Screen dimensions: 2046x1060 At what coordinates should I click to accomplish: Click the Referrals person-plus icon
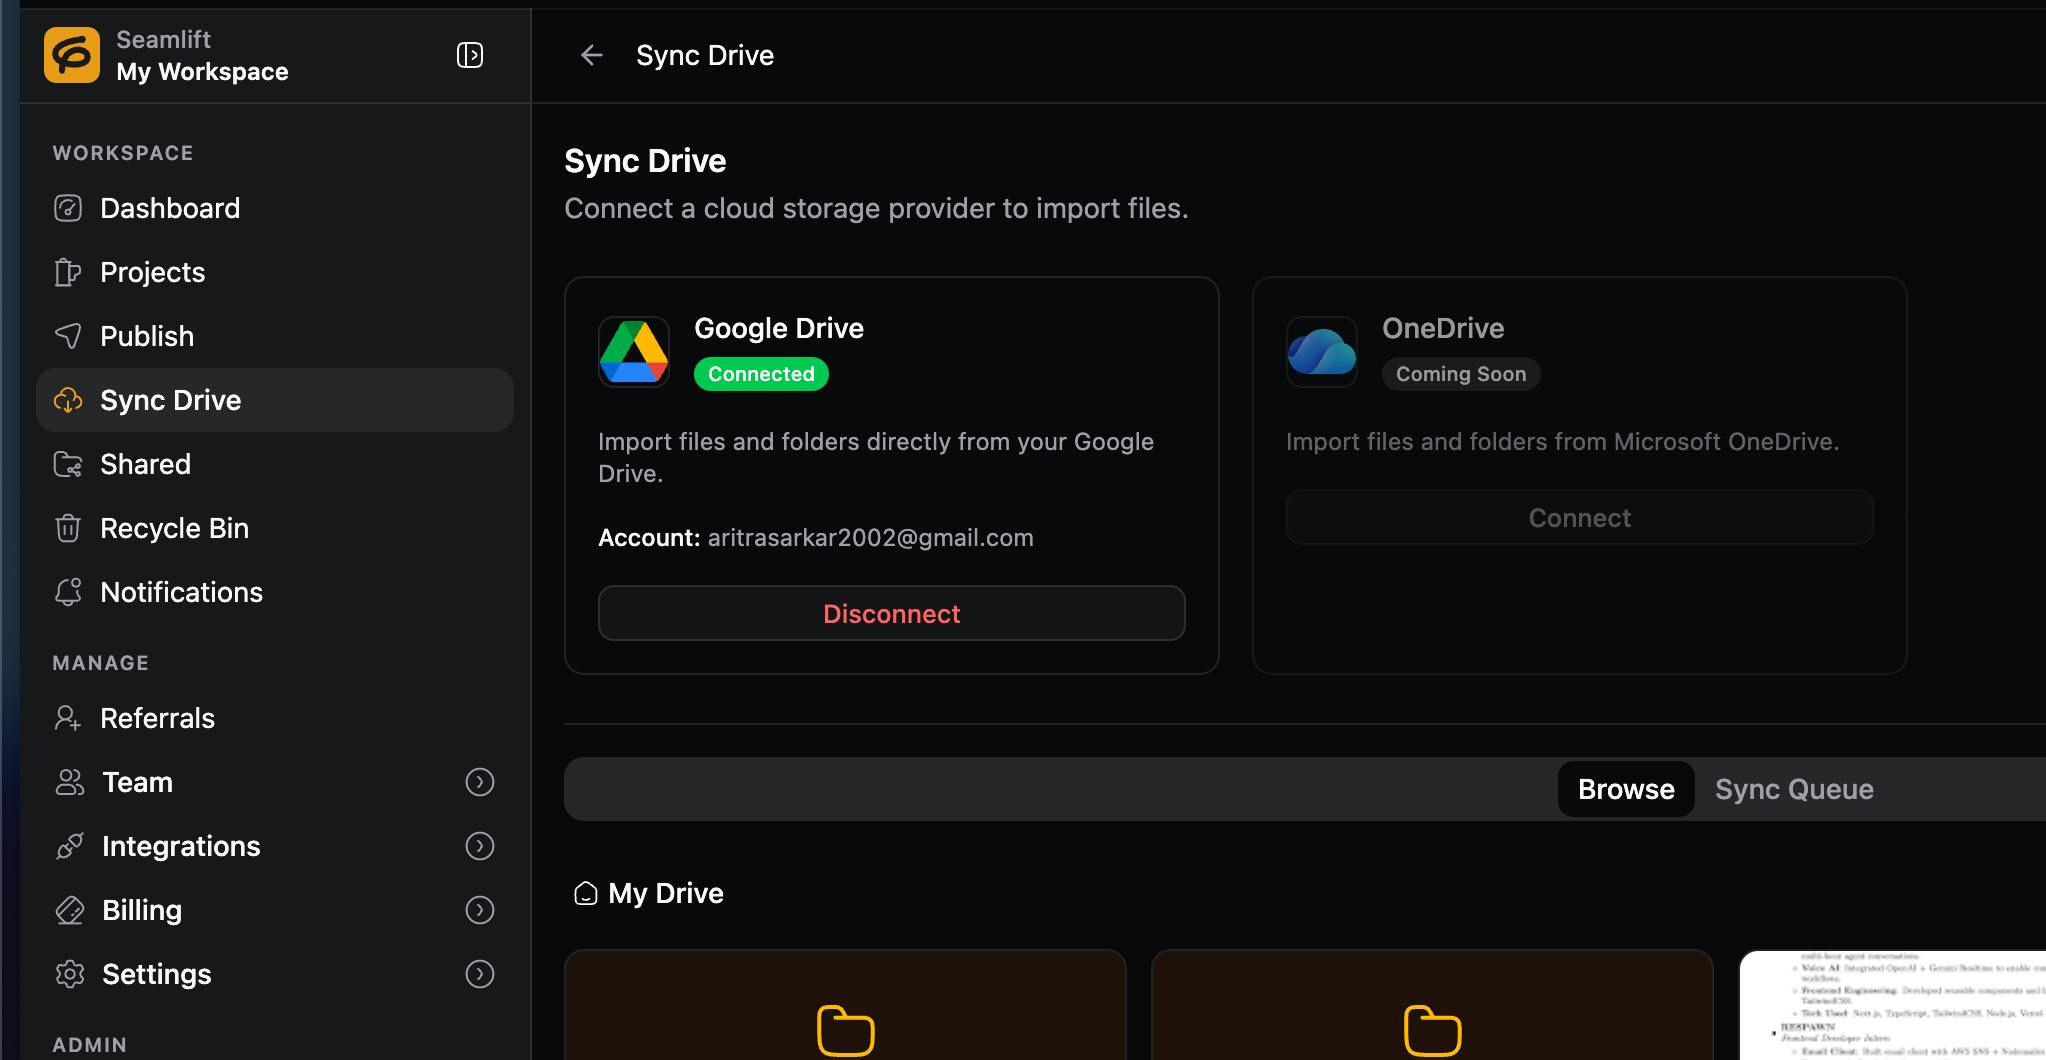[68, 718]
